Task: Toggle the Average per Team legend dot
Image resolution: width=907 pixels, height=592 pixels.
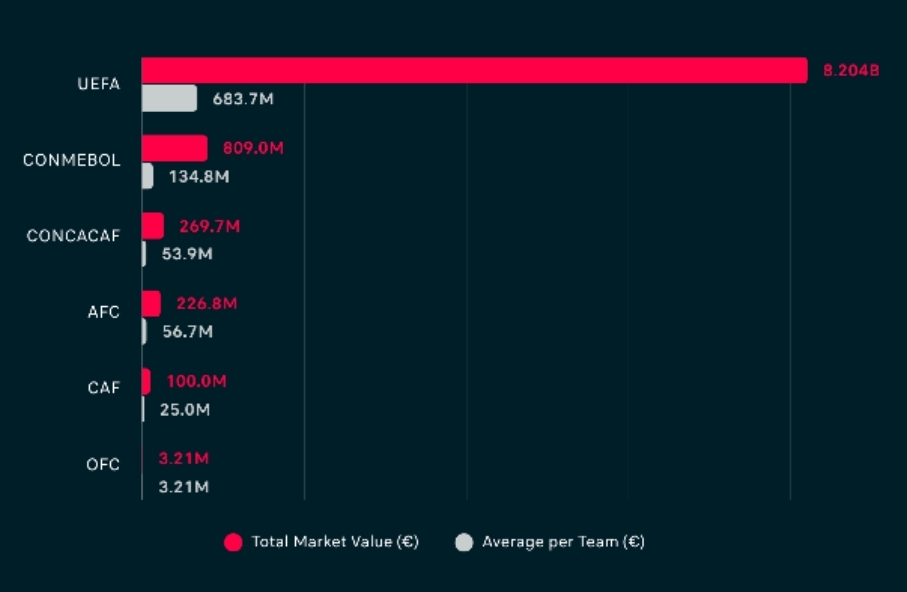Action: click(464, 542)
